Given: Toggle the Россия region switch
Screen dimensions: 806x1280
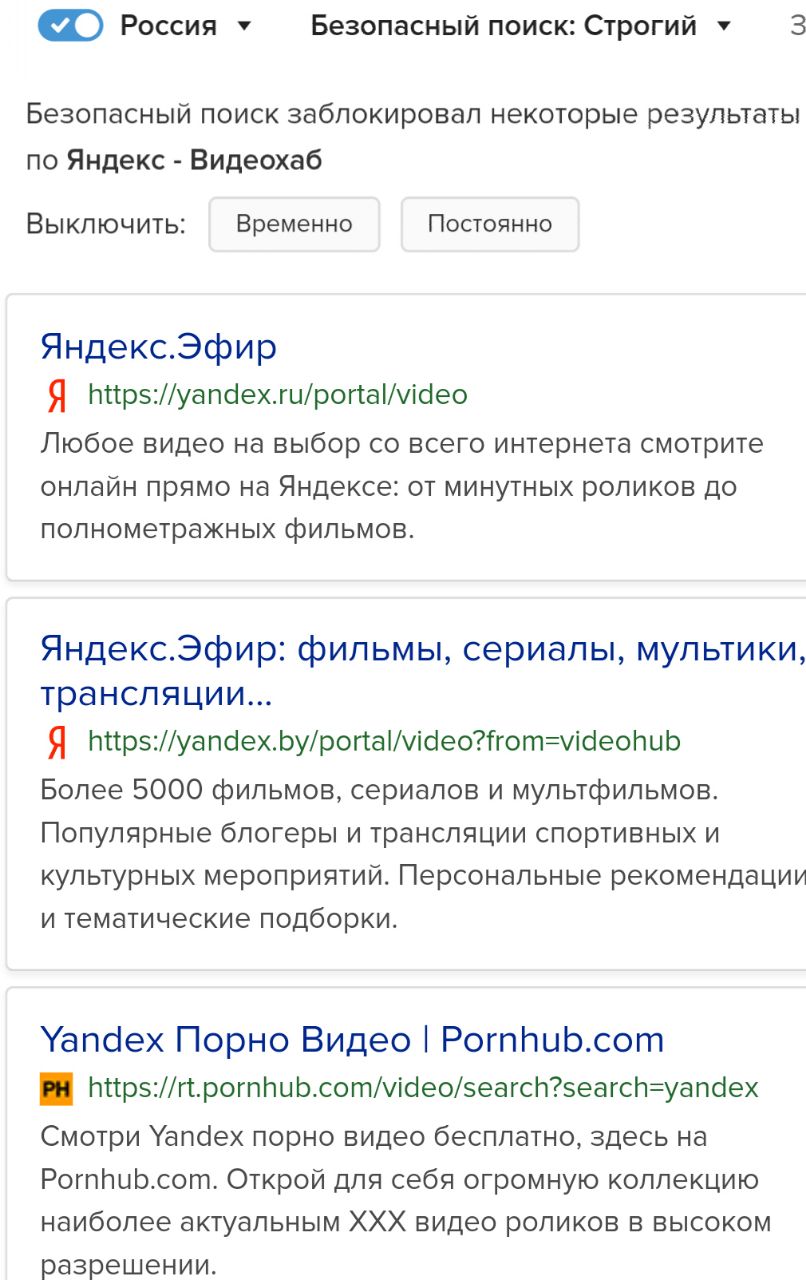Looking at the screenshot, I should 70,25.
